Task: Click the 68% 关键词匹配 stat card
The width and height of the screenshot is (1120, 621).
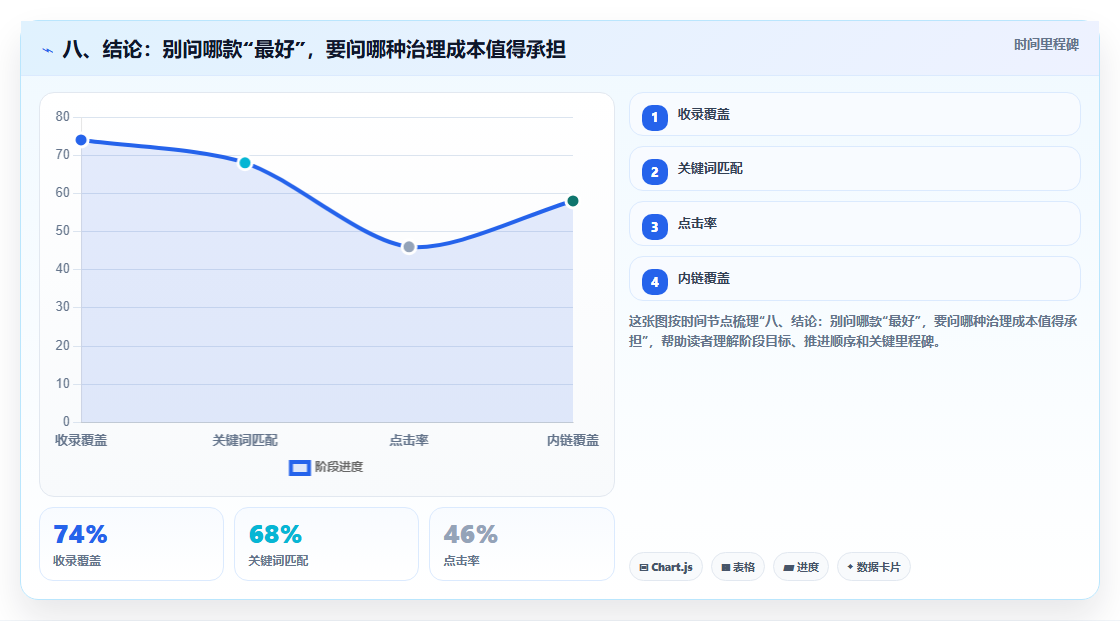Action: point(326,544)
